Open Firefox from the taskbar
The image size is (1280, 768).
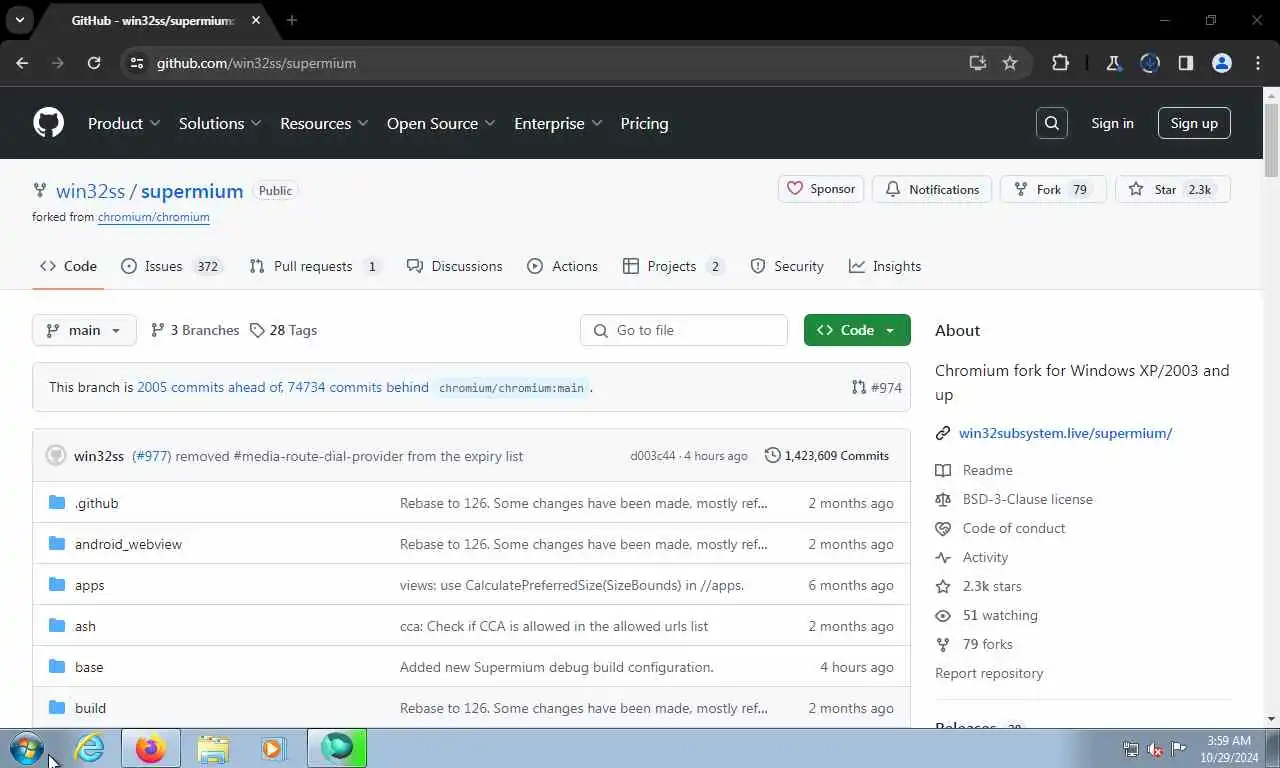coord(151,748)
